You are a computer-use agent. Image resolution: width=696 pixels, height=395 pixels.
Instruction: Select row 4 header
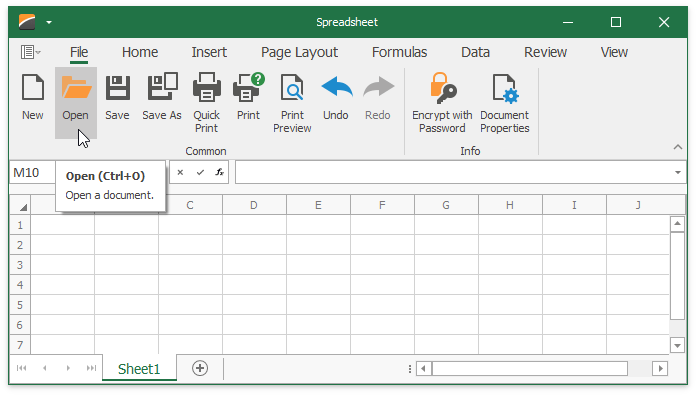(x=20, y=285)
